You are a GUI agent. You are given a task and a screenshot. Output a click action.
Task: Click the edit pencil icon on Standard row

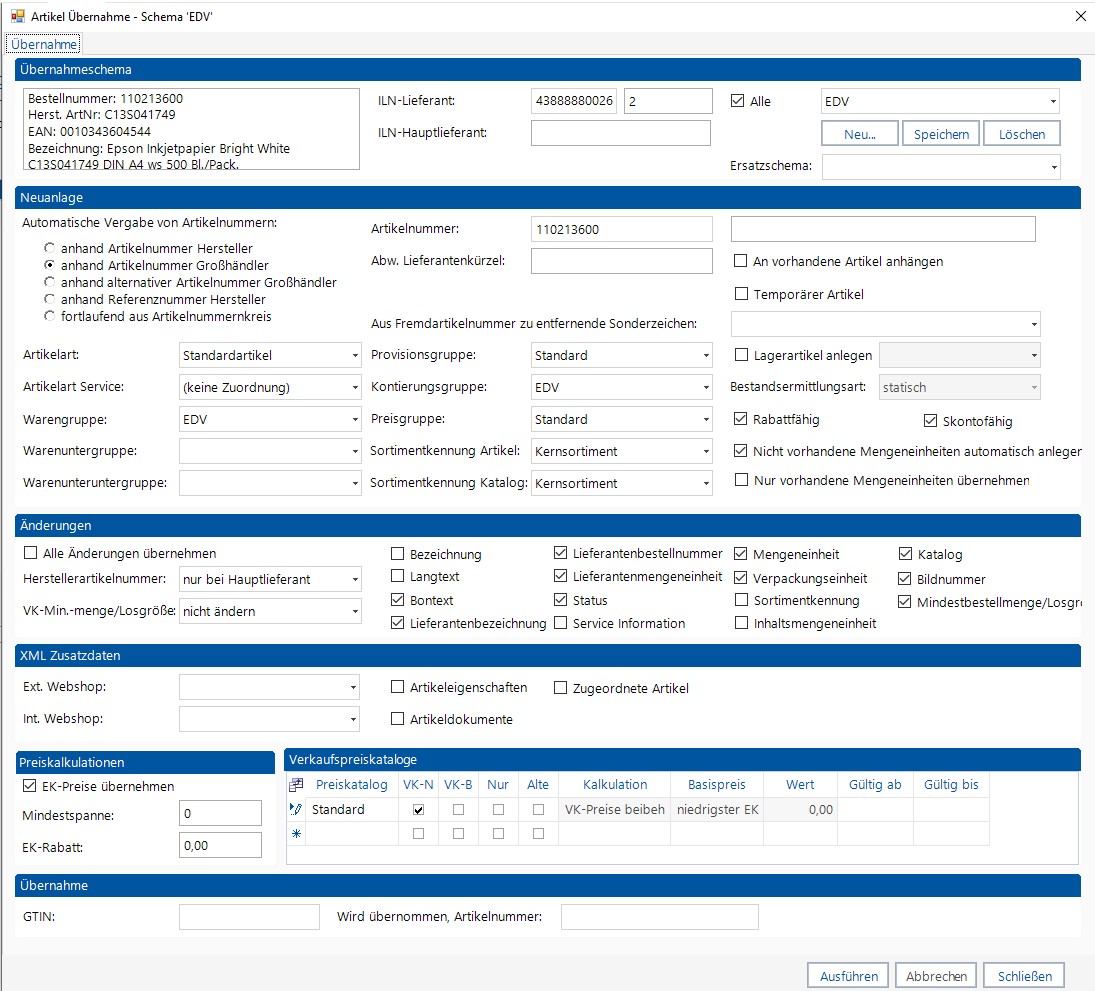click(x=296, y=809)
